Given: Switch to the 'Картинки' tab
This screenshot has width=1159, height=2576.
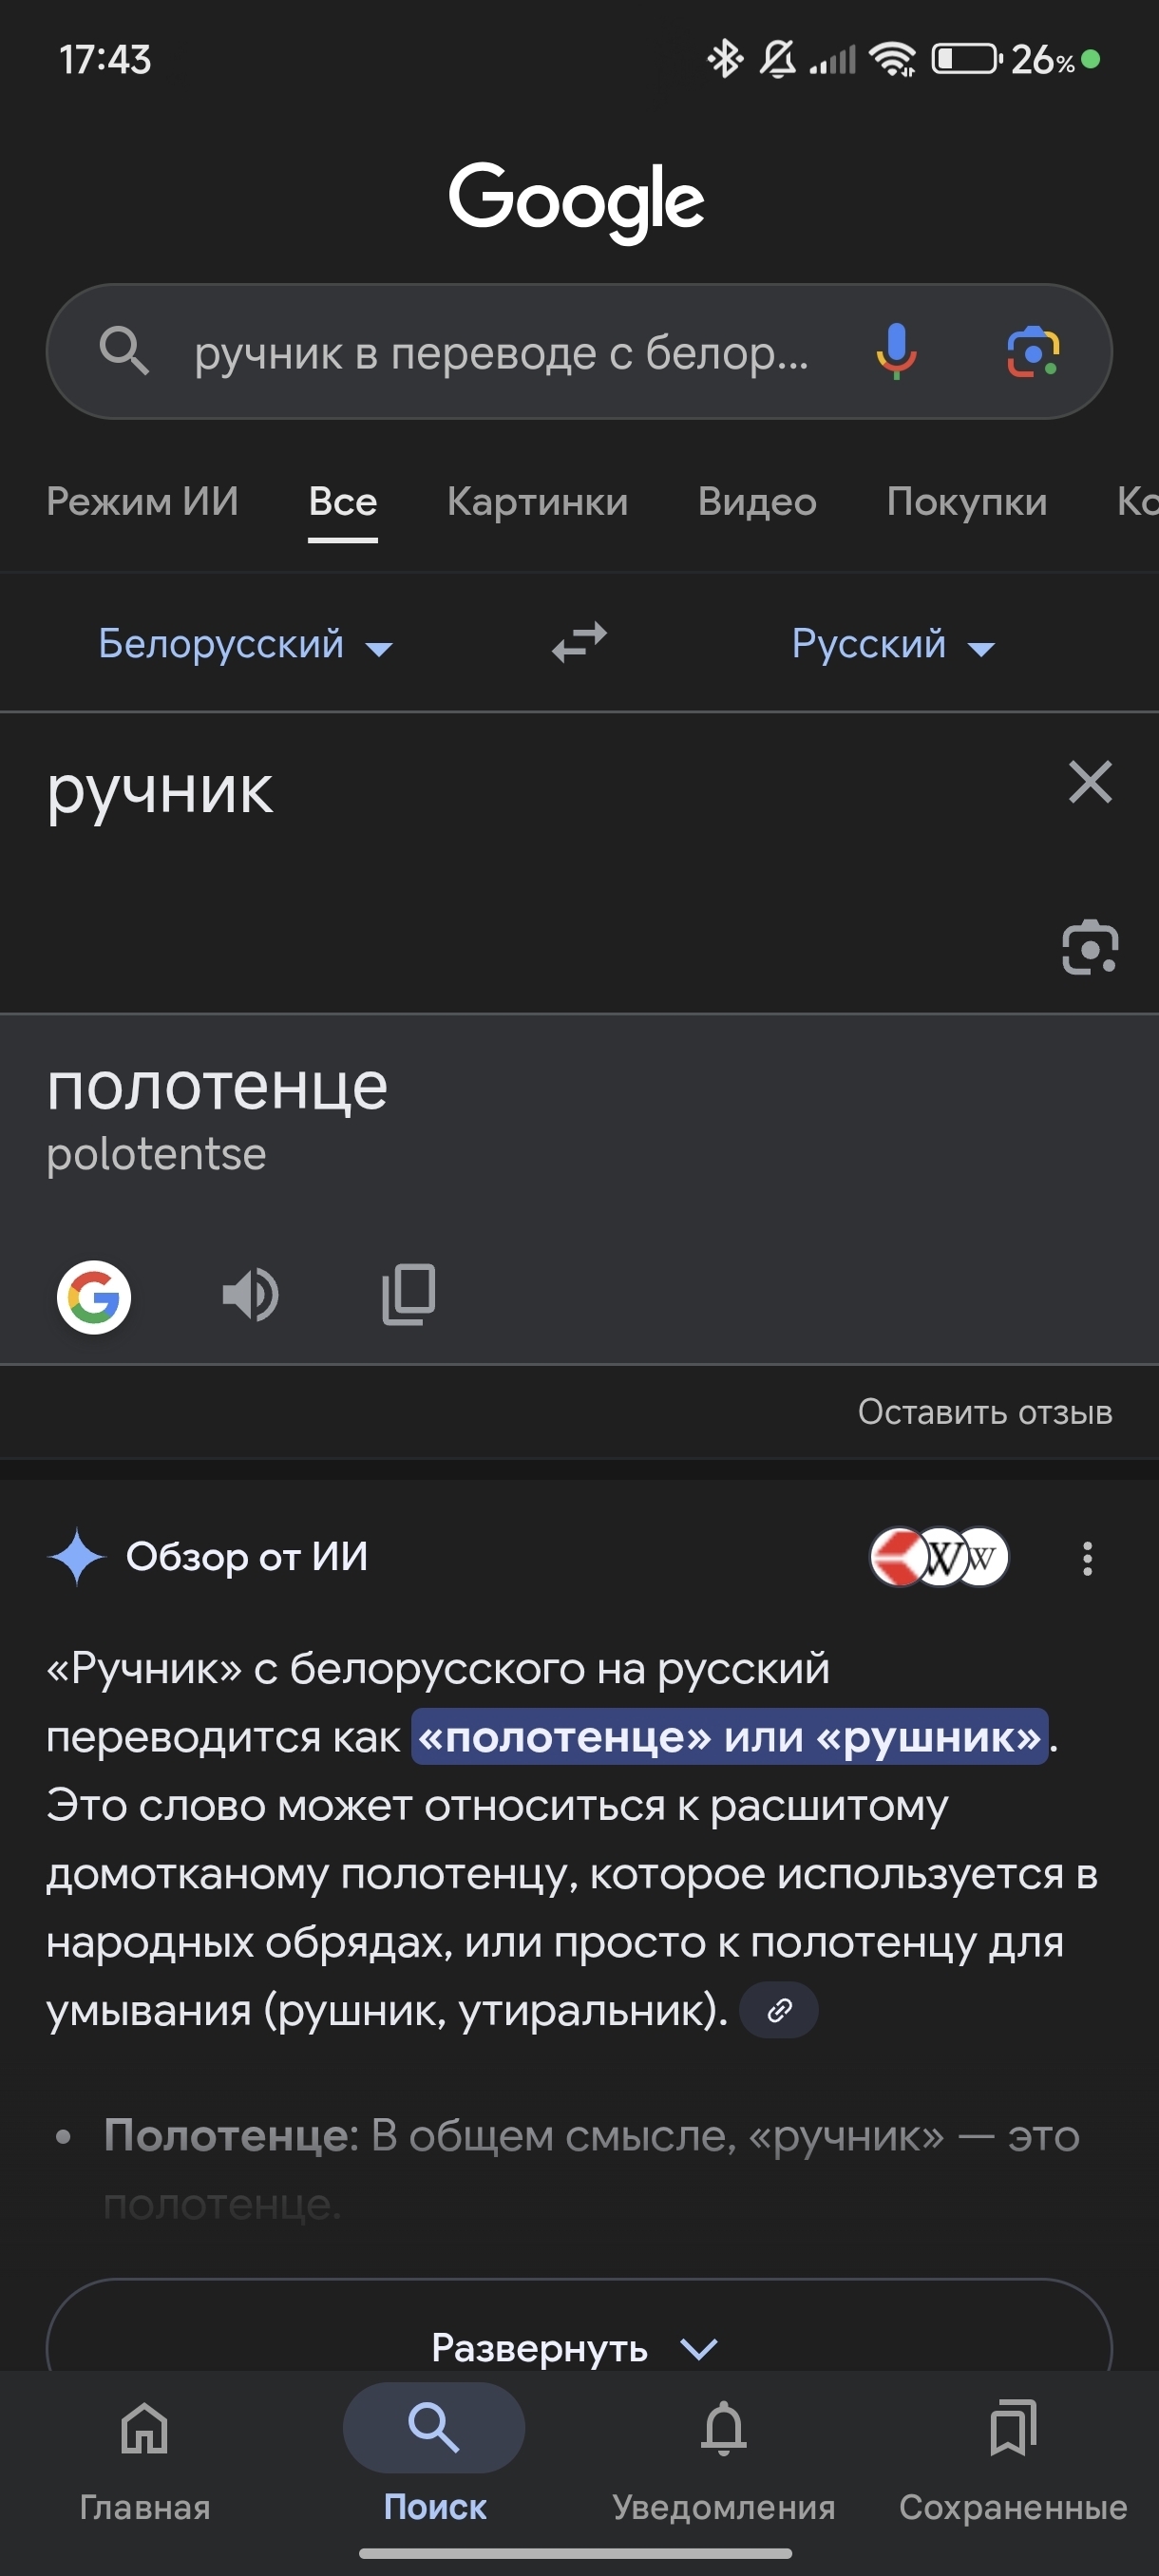Looking at the screenshot, I should tap(537, 502).
